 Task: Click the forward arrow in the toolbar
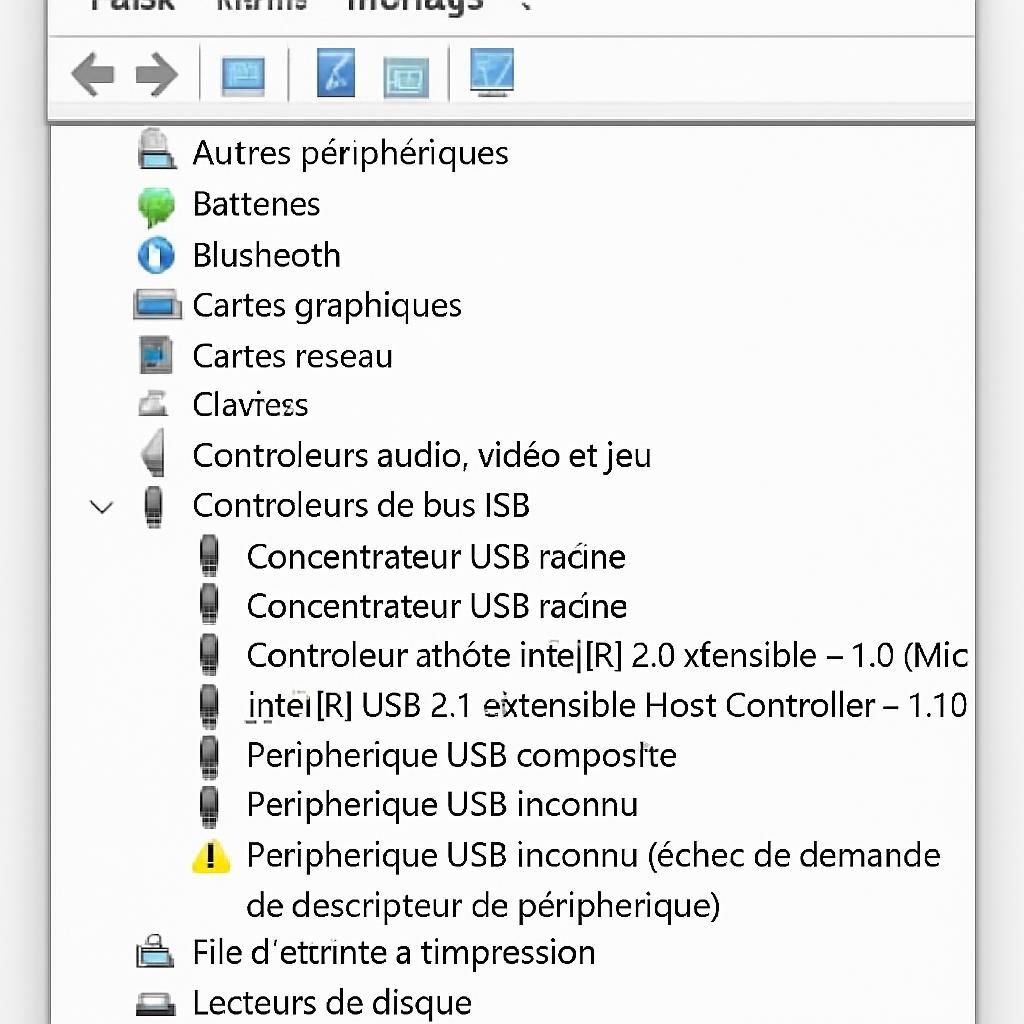tap(156, 75)
